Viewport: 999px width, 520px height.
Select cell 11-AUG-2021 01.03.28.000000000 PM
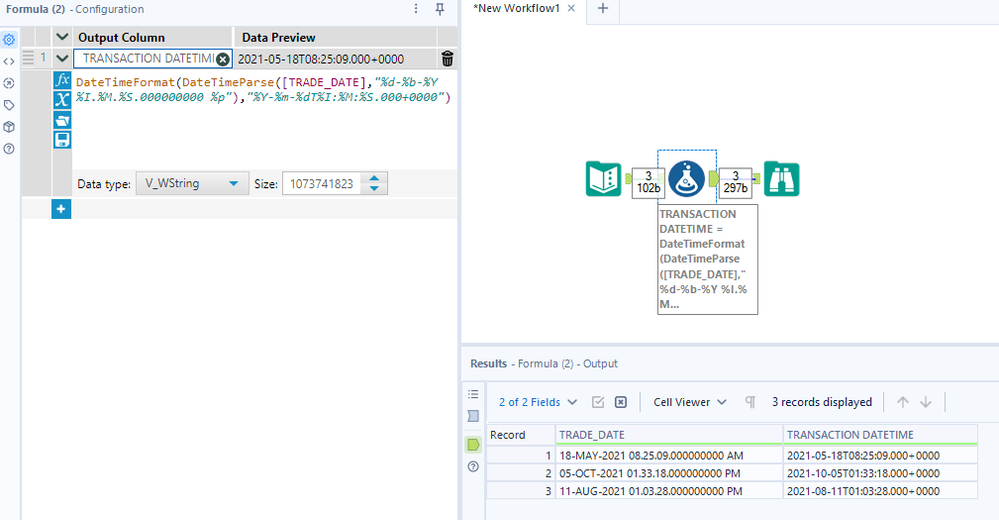(669, 491)
